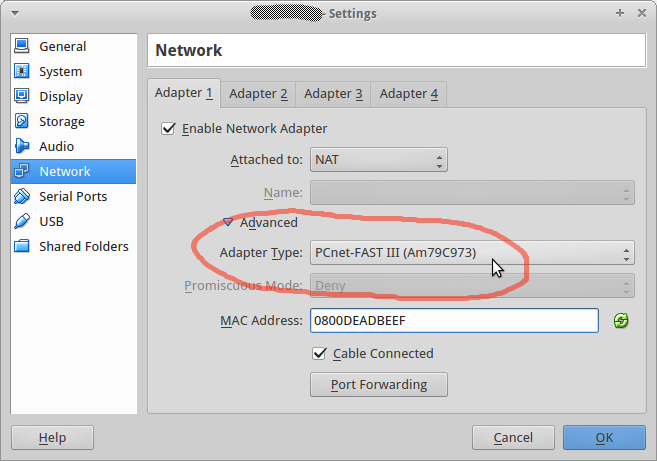This screenshot has width=657, height=461.
Task: Open the General settings icon
Action: coord(21,46)
